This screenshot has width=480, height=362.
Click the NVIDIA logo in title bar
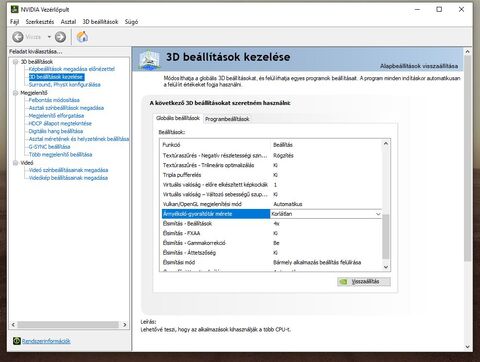[15, 9]
